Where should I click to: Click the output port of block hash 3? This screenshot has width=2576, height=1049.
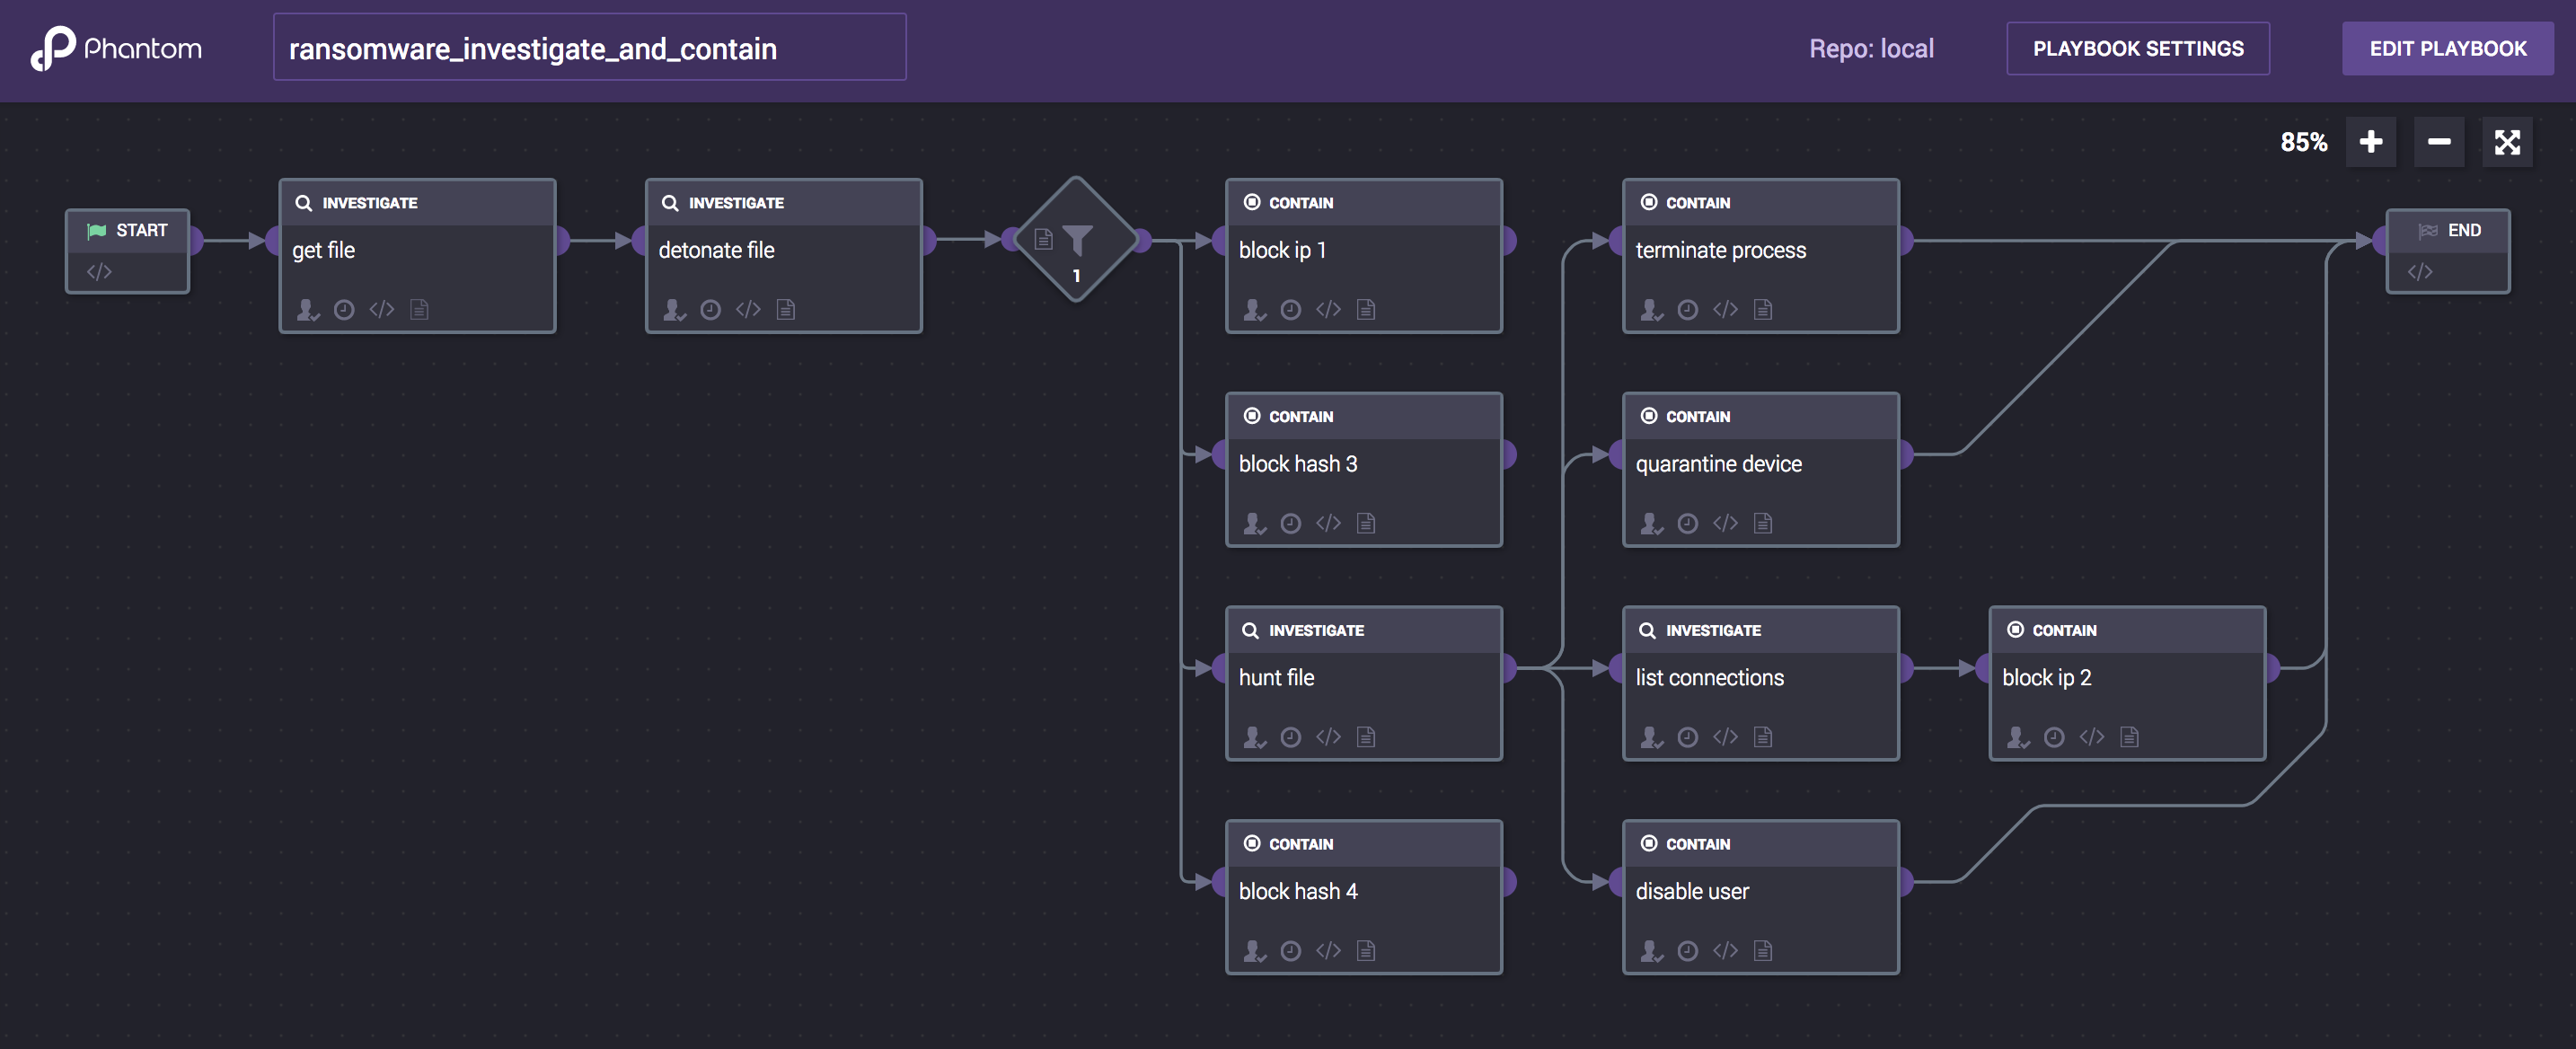tap(1508, 455)
